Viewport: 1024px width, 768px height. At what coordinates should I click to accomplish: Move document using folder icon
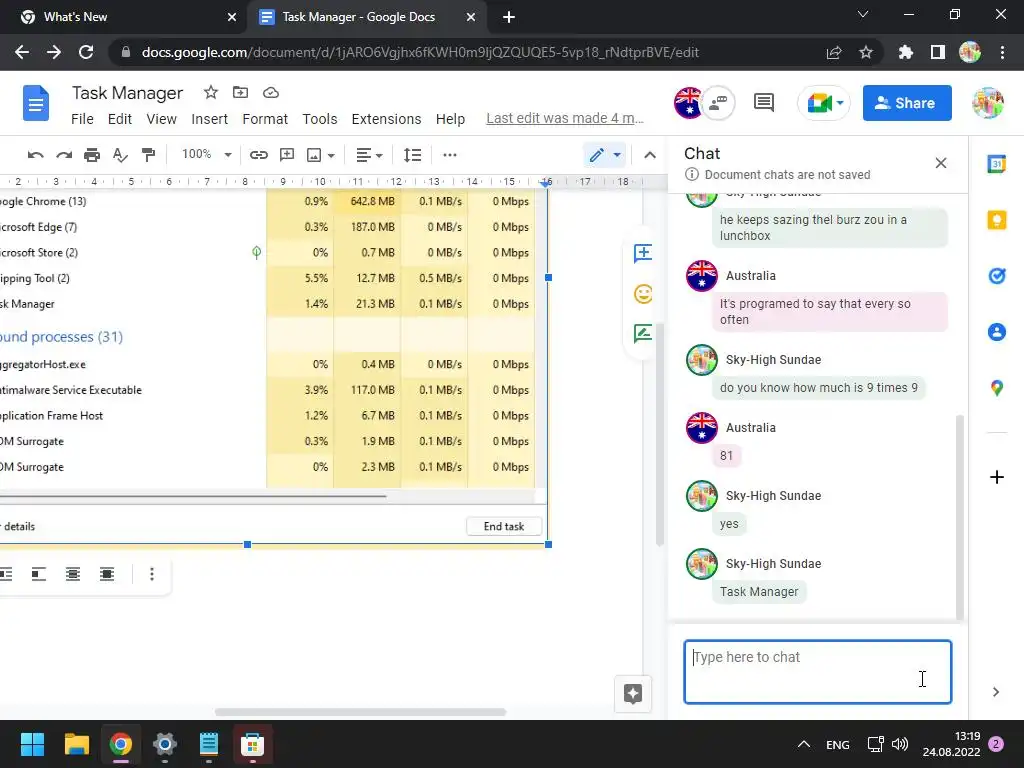pyautogui.click(x=240, y=93)
